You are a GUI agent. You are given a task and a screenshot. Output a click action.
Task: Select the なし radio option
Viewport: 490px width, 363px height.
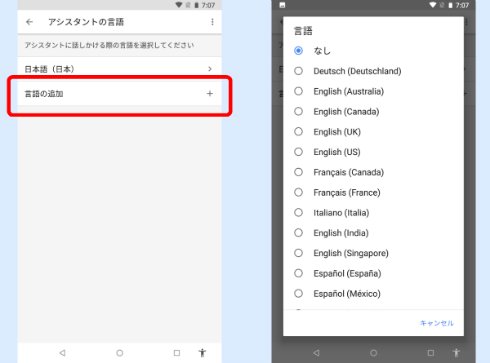298,51
